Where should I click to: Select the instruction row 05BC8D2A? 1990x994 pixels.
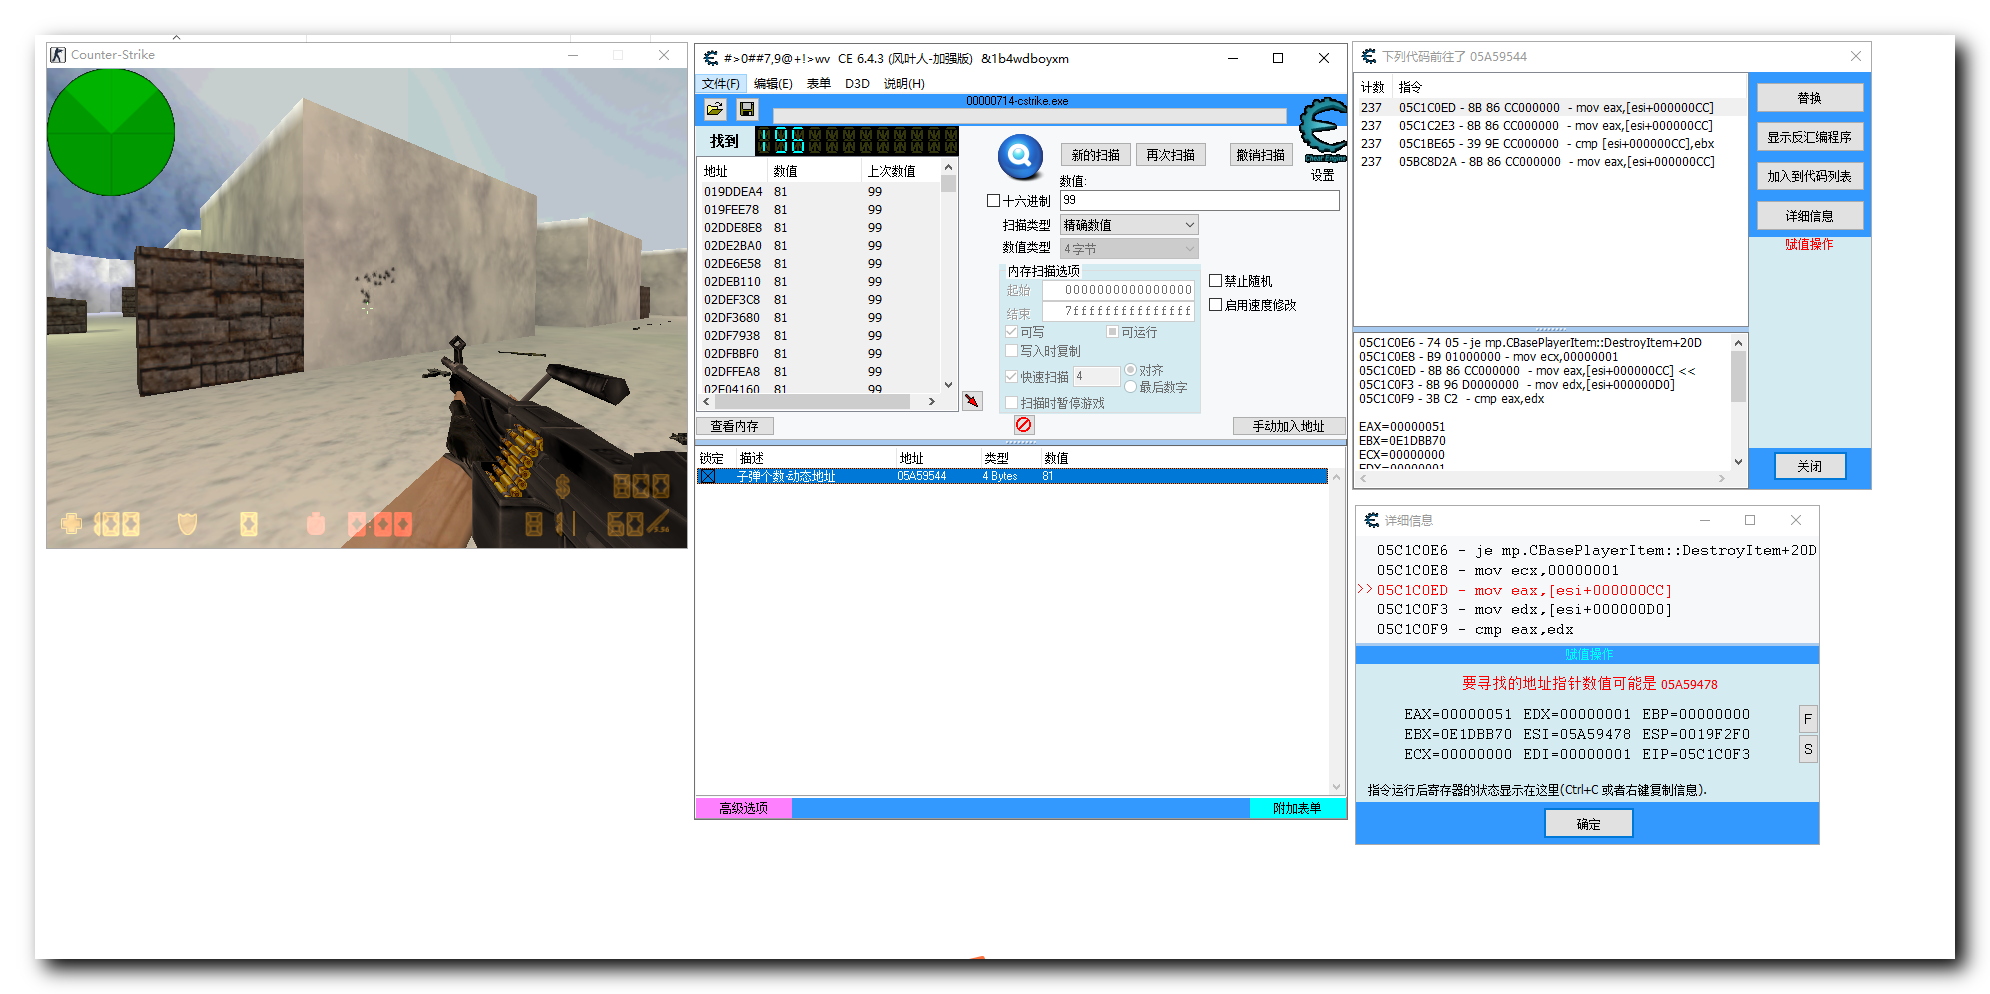[1550, 162]
